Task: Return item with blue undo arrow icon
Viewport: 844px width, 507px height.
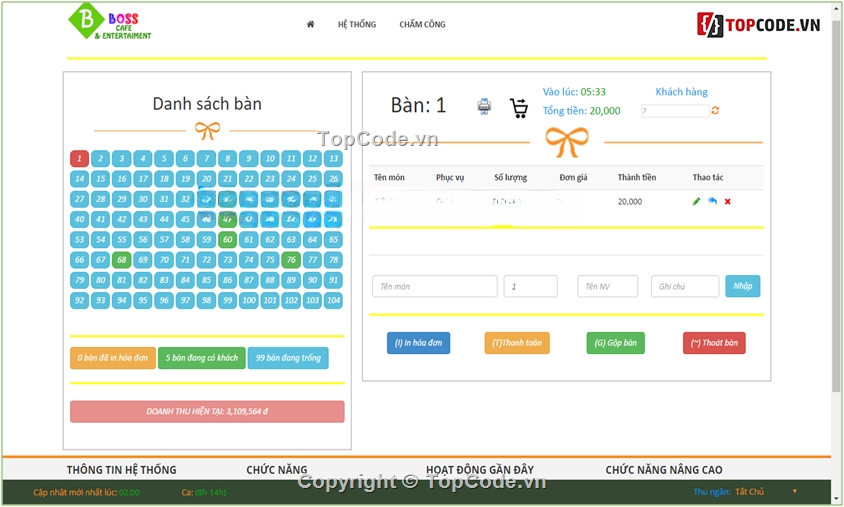Action: pyautogui.click(x=712, y=201)
